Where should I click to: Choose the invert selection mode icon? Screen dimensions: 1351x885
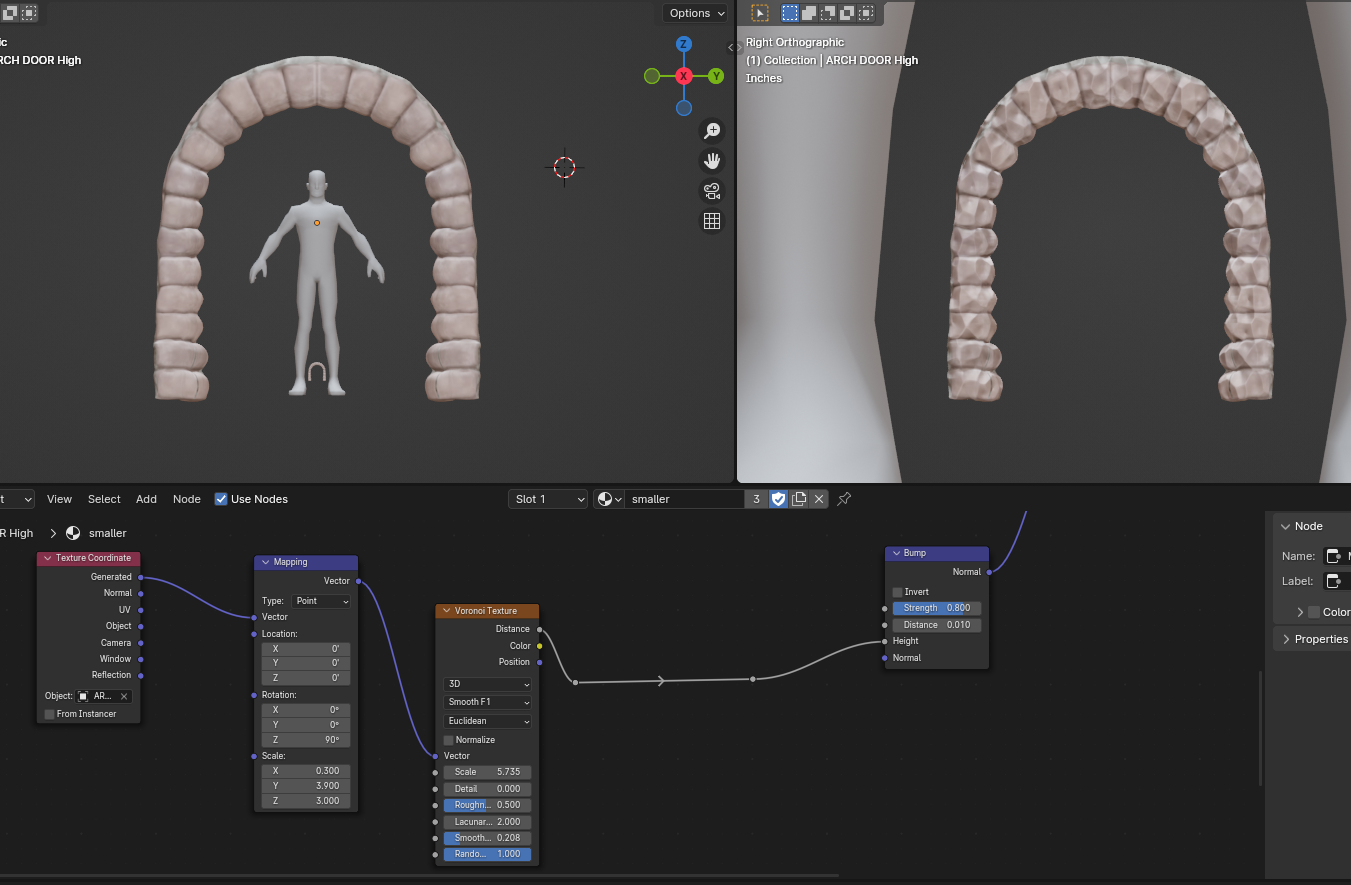click(847, 13)
